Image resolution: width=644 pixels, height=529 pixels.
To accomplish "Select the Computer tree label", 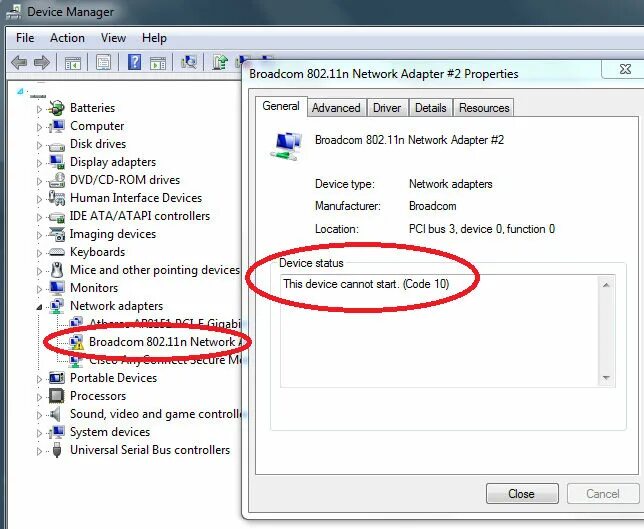I will pyautogui.click(x=97, y=126).
